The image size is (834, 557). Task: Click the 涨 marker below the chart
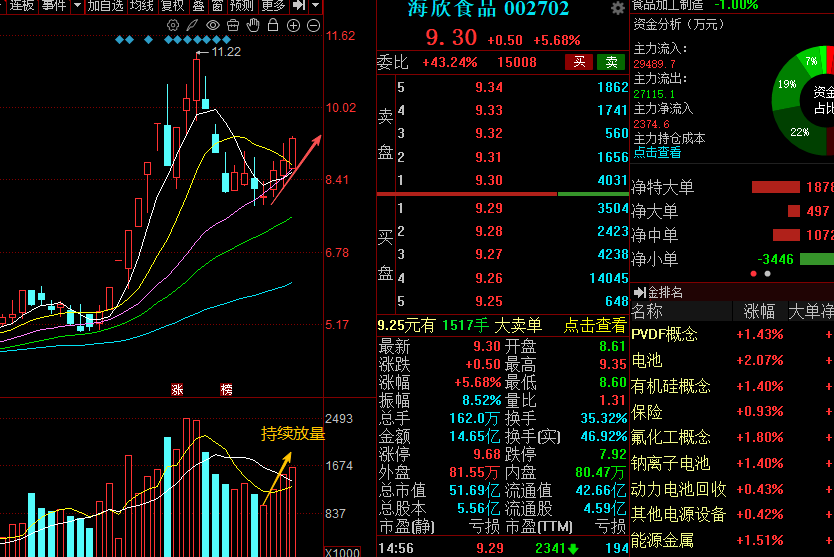pyautogui.click(x=177, y=389)
